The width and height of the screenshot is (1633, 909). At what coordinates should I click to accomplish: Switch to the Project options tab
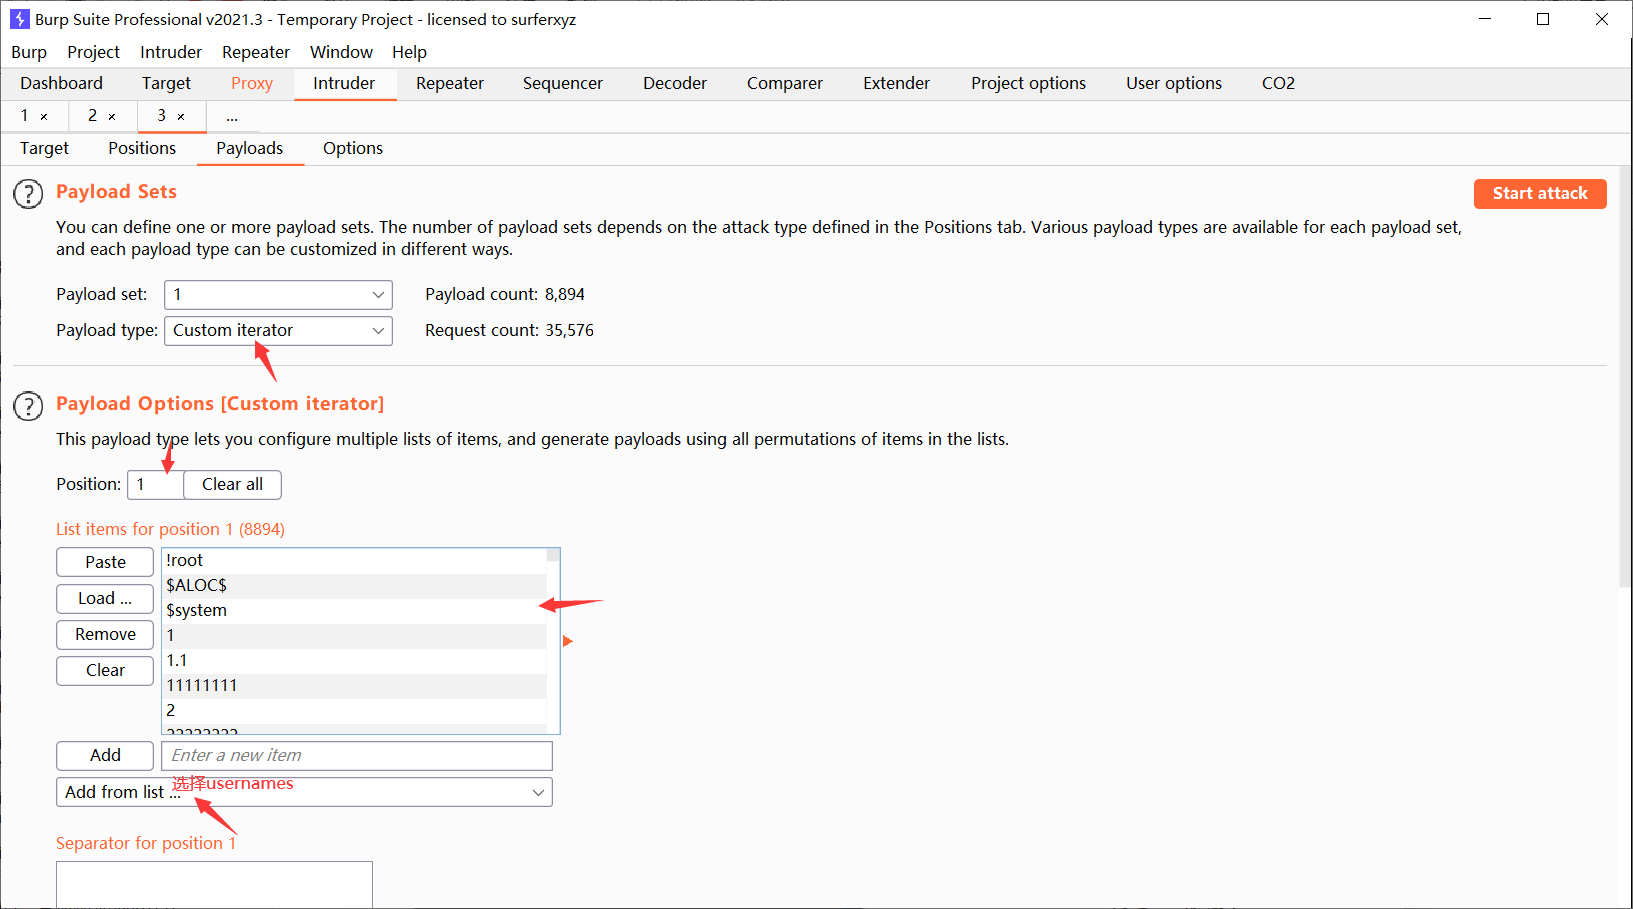pos(1028,83)
